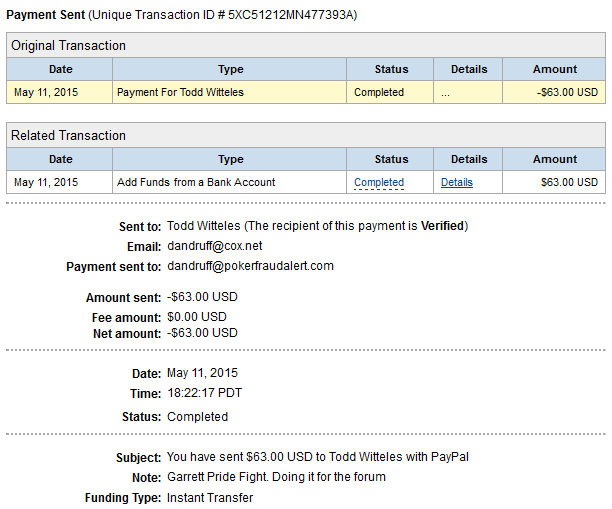Click the dandruff@pokerfraudalert.com address
The width and height of the screenshot is (612, 509).
point(250,266)
